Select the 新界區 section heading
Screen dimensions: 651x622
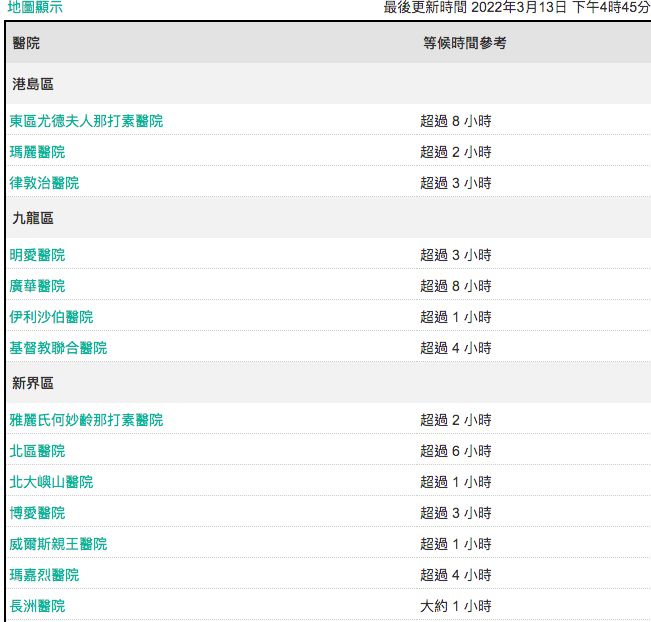(33, 383)
